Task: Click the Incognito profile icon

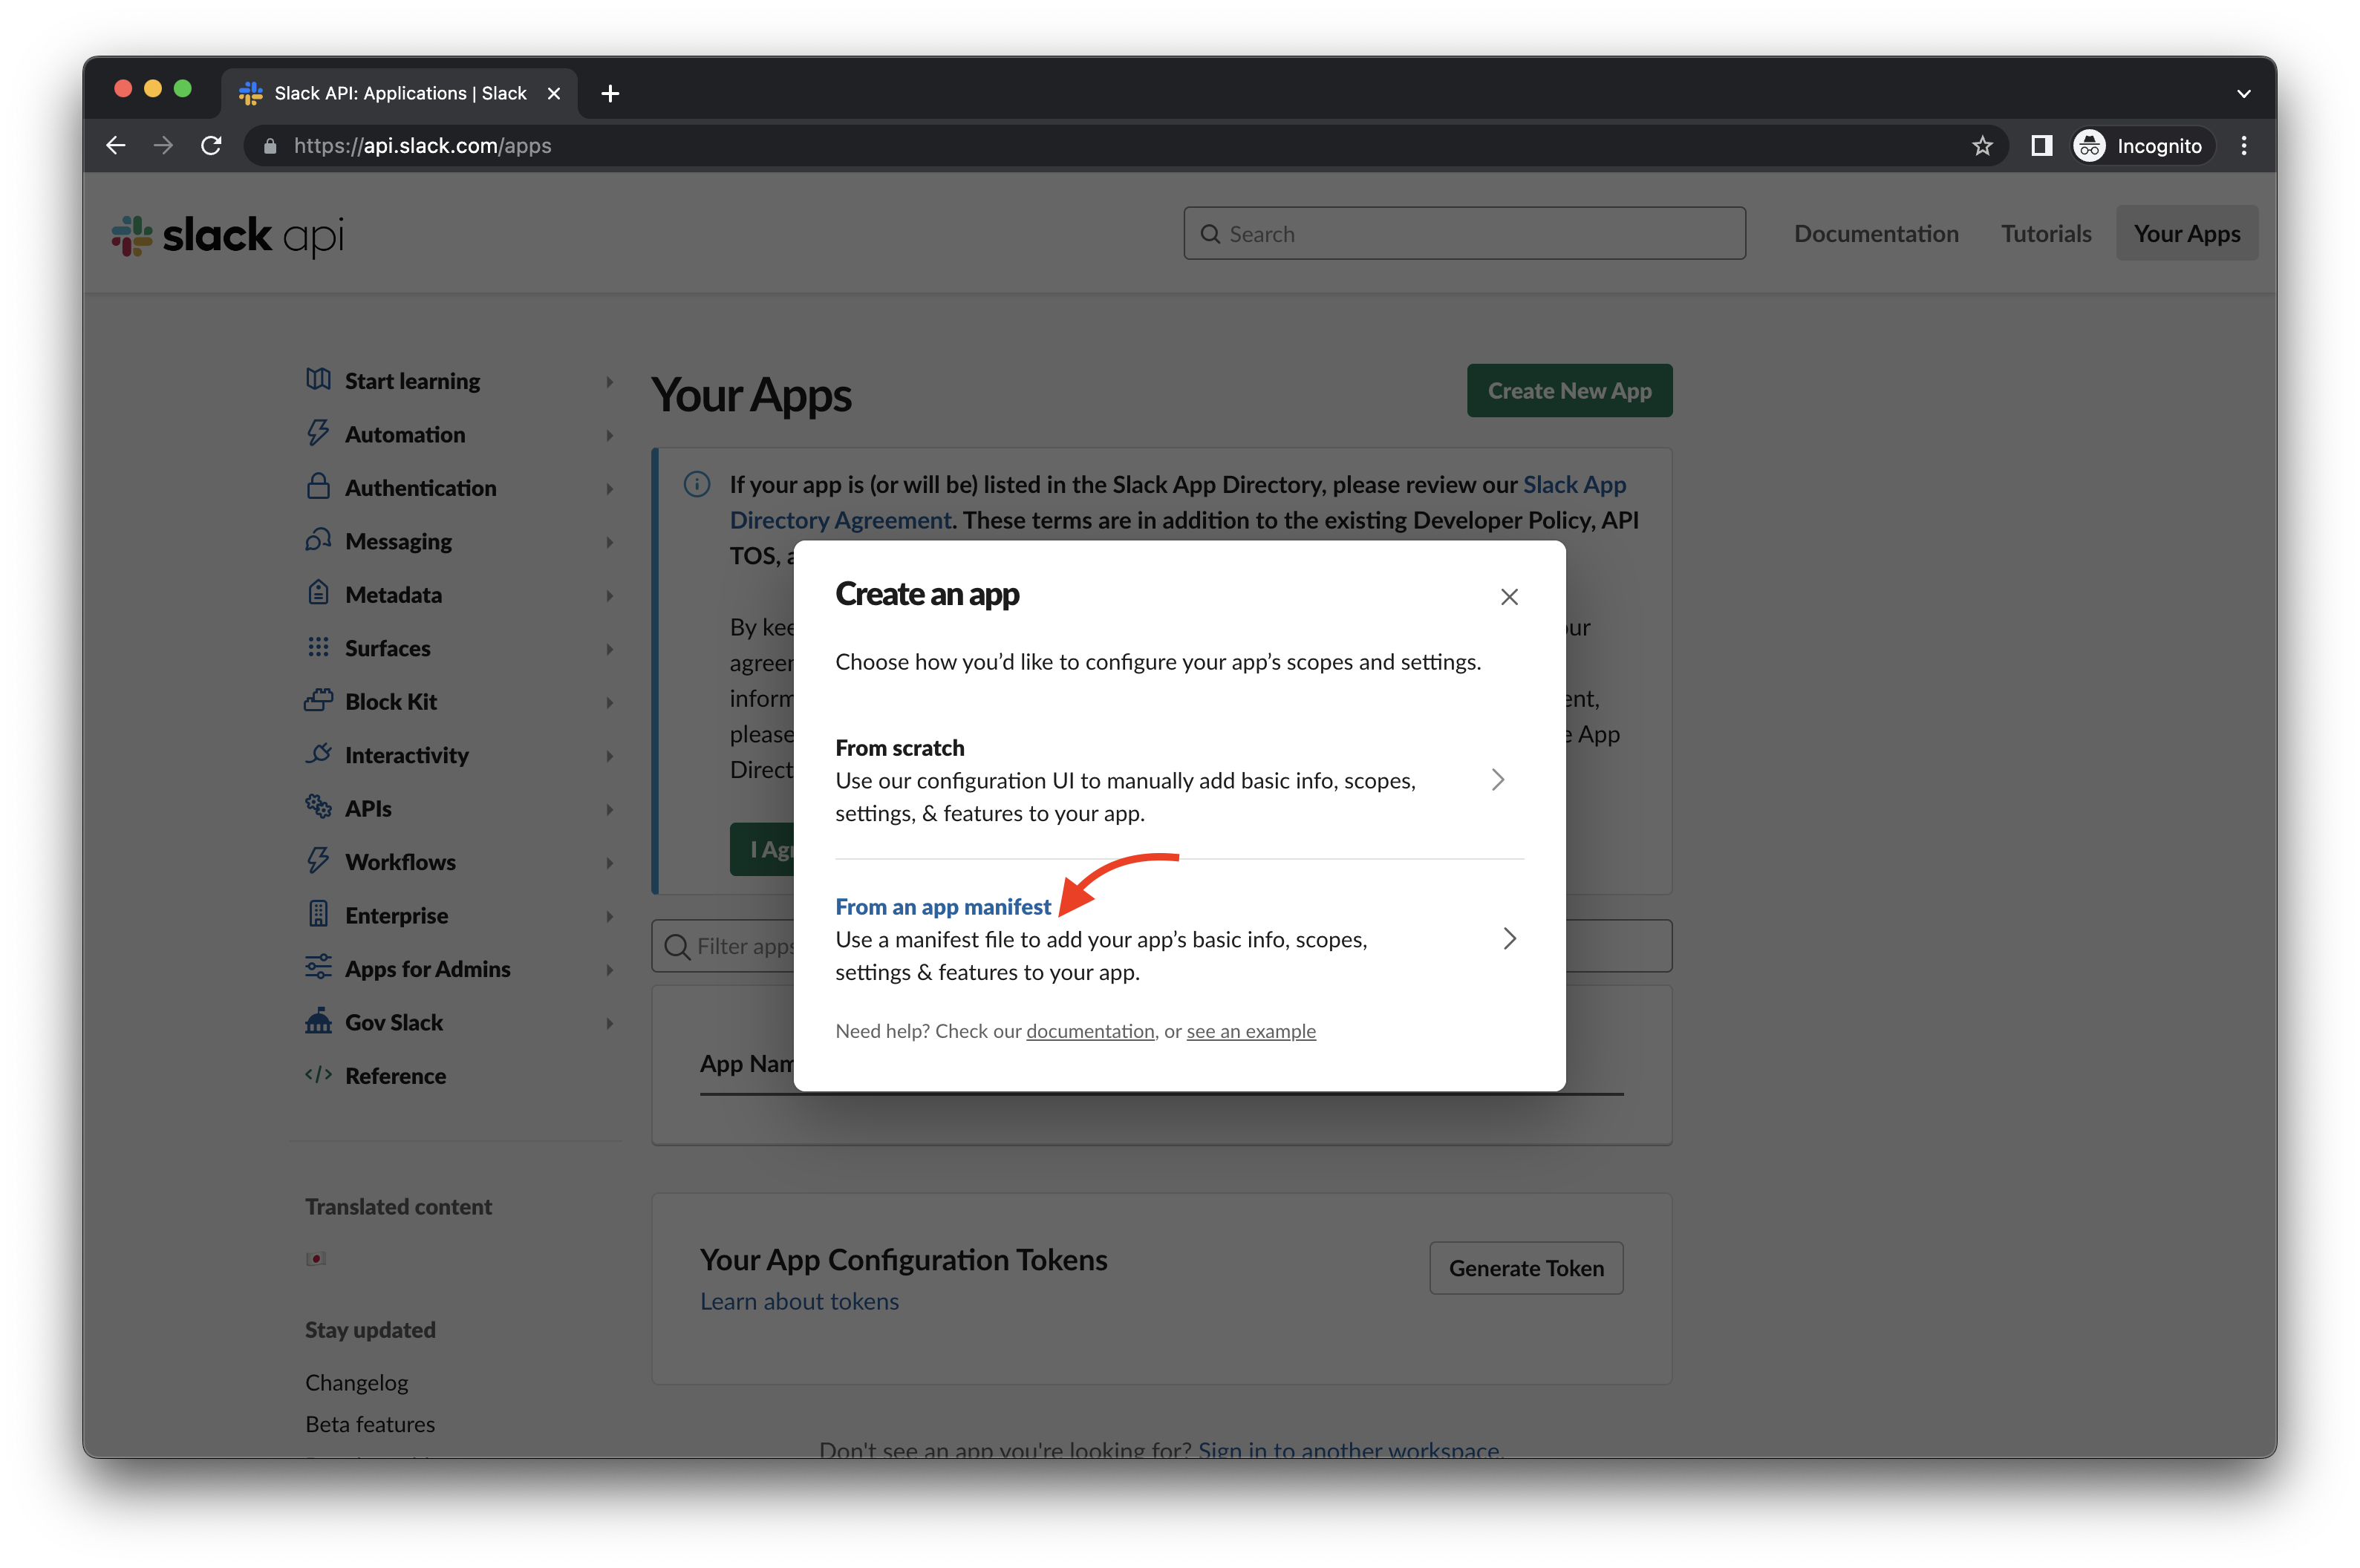Action: point(2089,146)
